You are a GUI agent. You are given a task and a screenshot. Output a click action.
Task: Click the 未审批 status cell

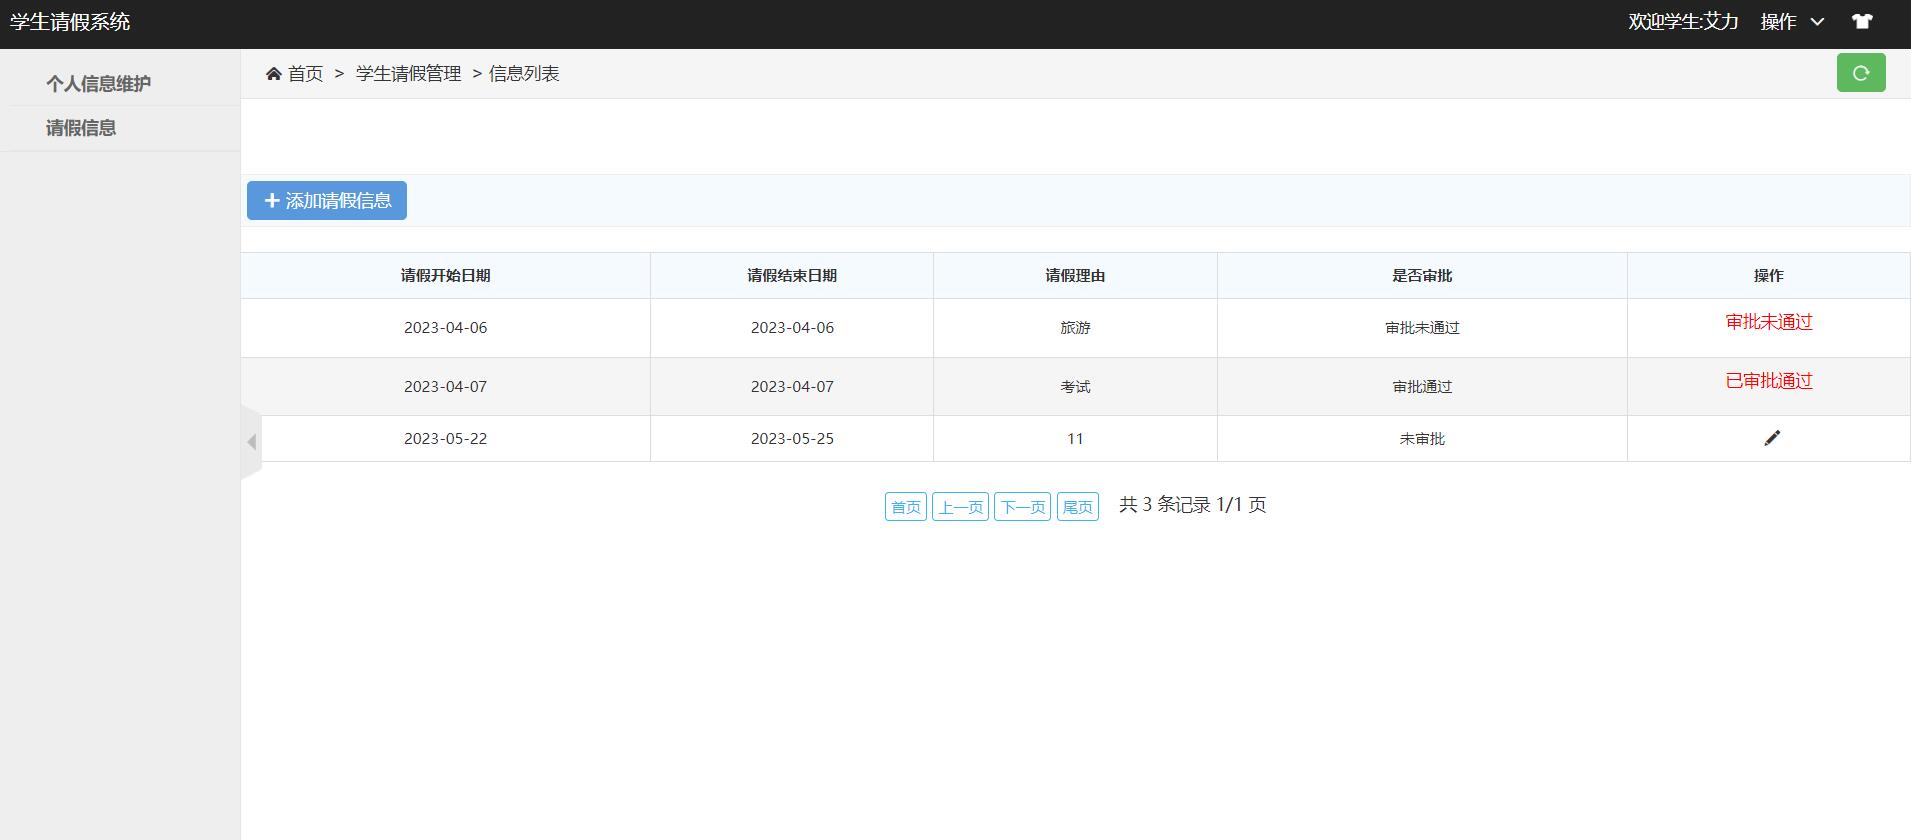(x=1422, y=439)
